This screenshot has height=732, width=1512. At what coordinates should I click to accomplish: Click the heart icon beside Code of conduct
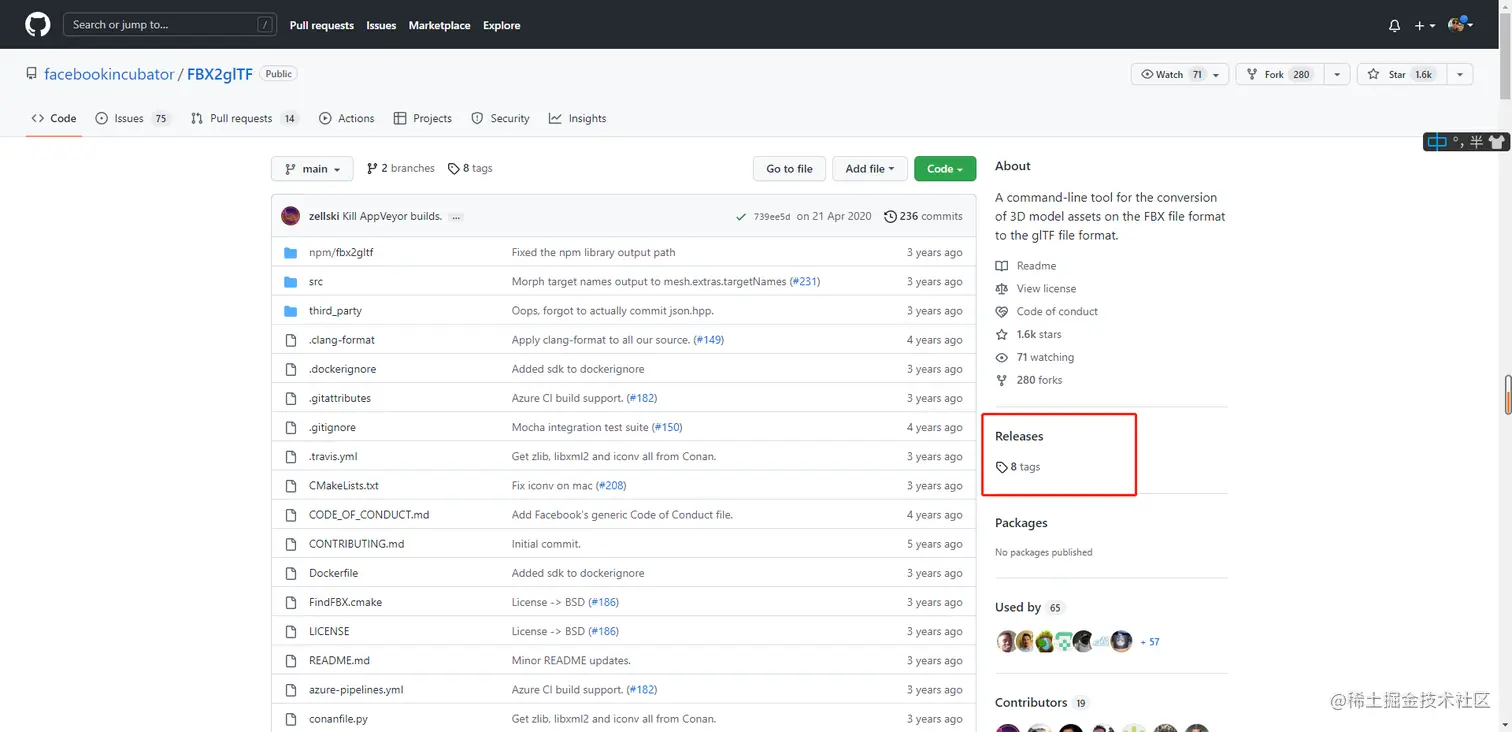[1002, 312]
